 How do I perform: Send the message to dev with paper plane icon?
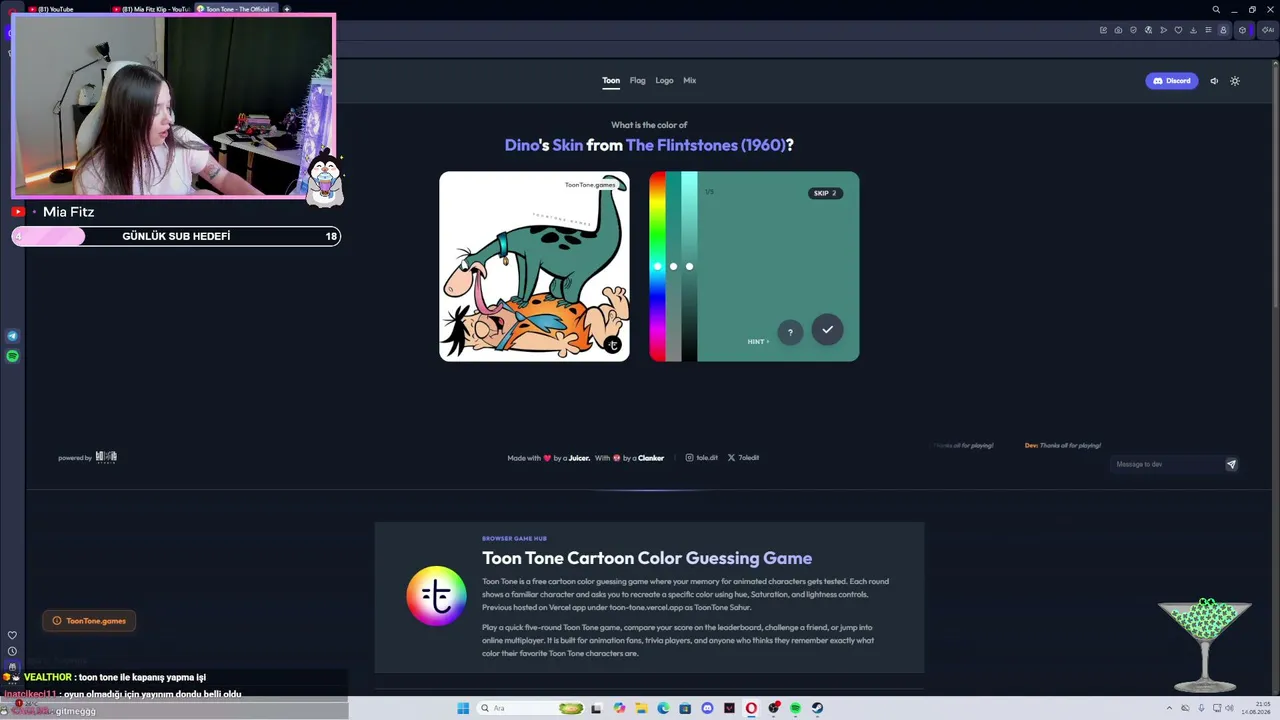pyautogui.click(x=1231, y=464)
